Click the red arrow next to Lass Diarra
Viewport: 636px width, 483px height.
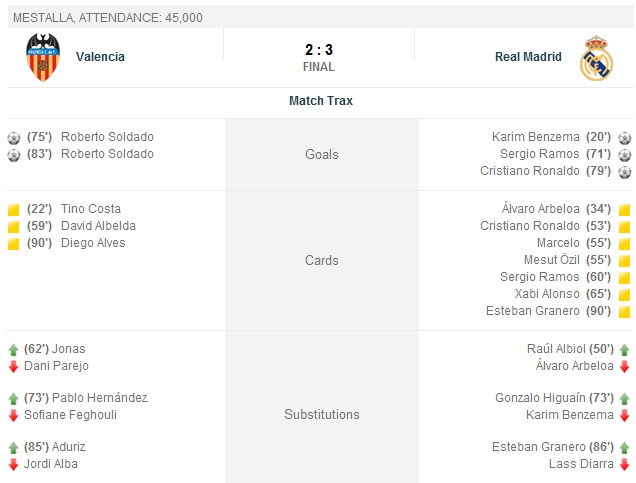[x=624, y=465]
